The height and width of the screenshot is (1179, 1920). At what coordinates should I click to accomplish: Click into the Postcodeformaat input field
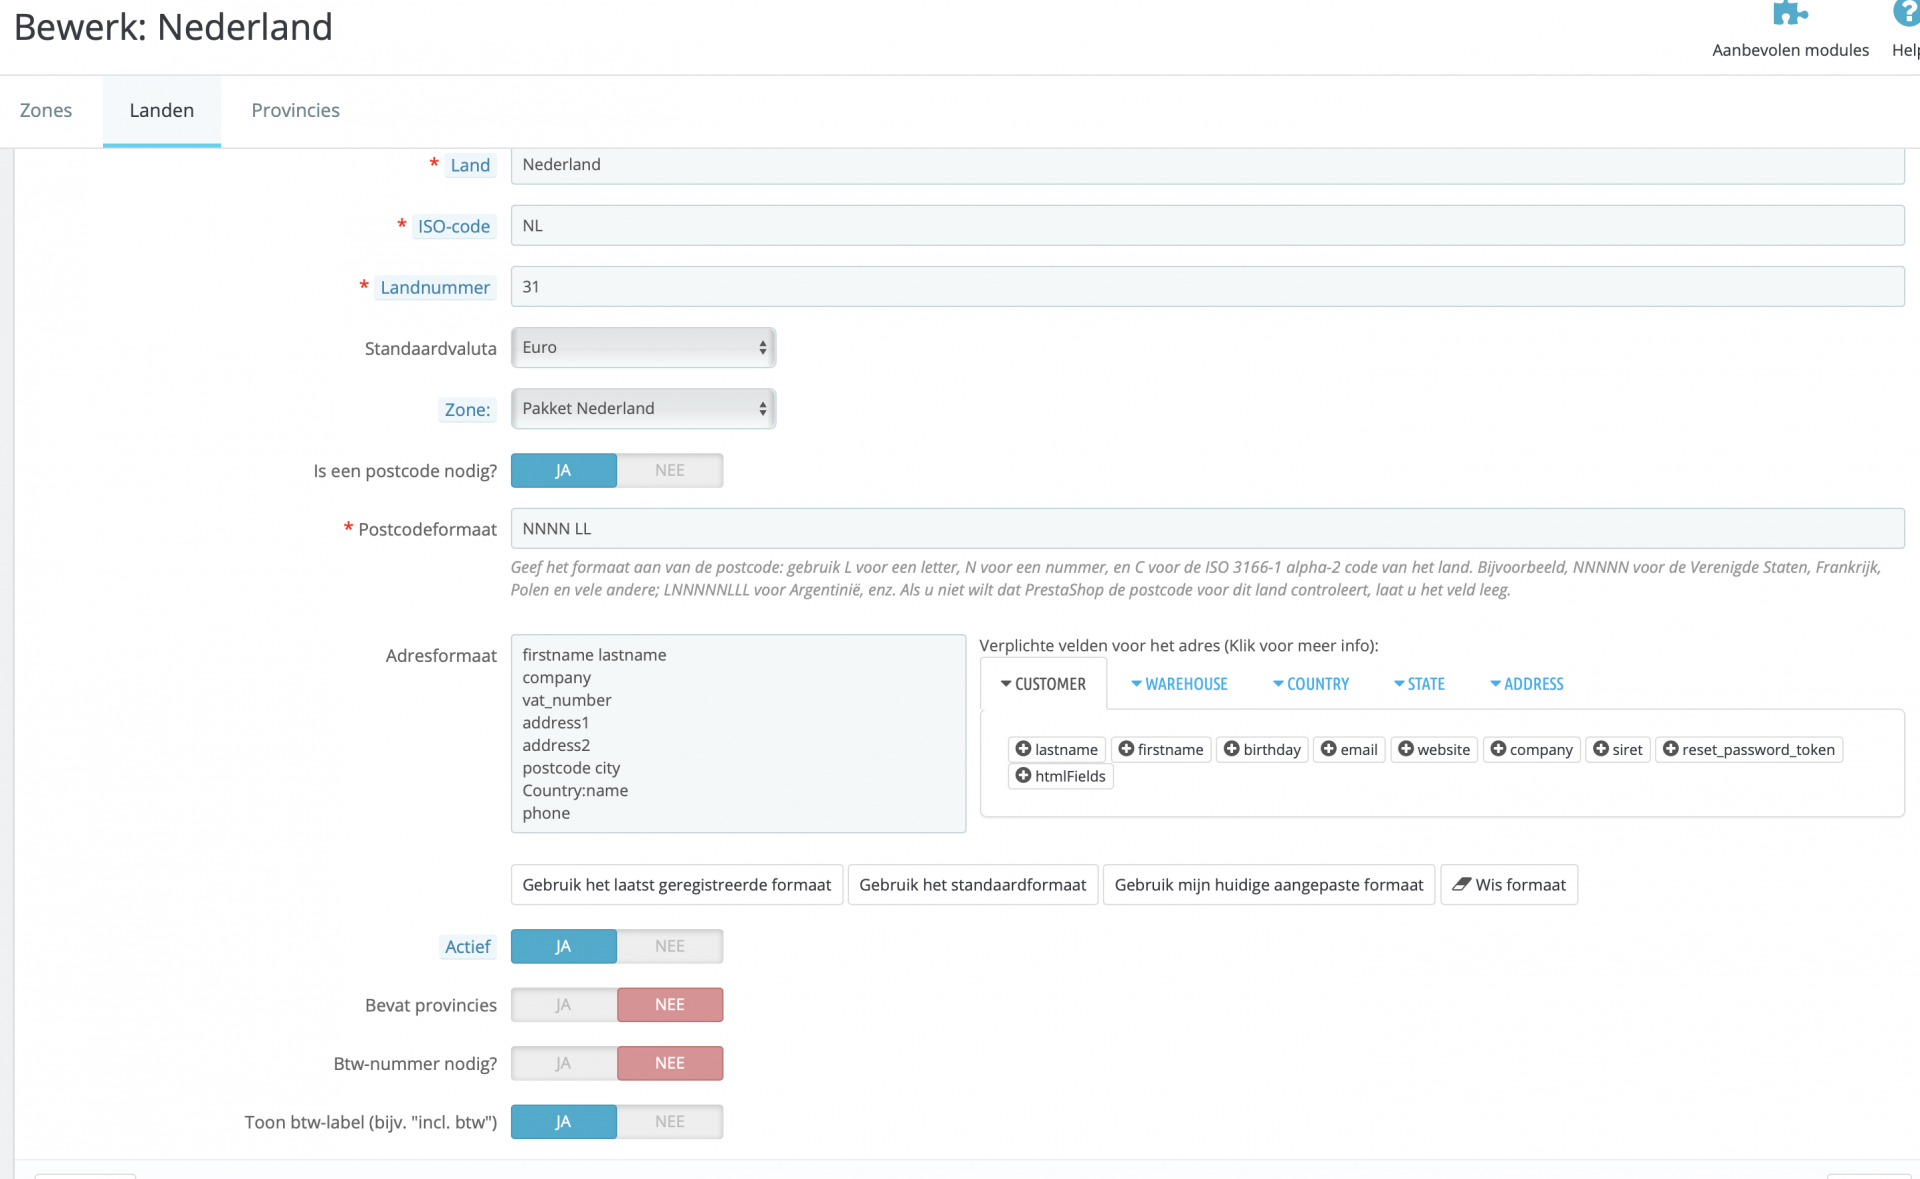tap(1206, 528)
